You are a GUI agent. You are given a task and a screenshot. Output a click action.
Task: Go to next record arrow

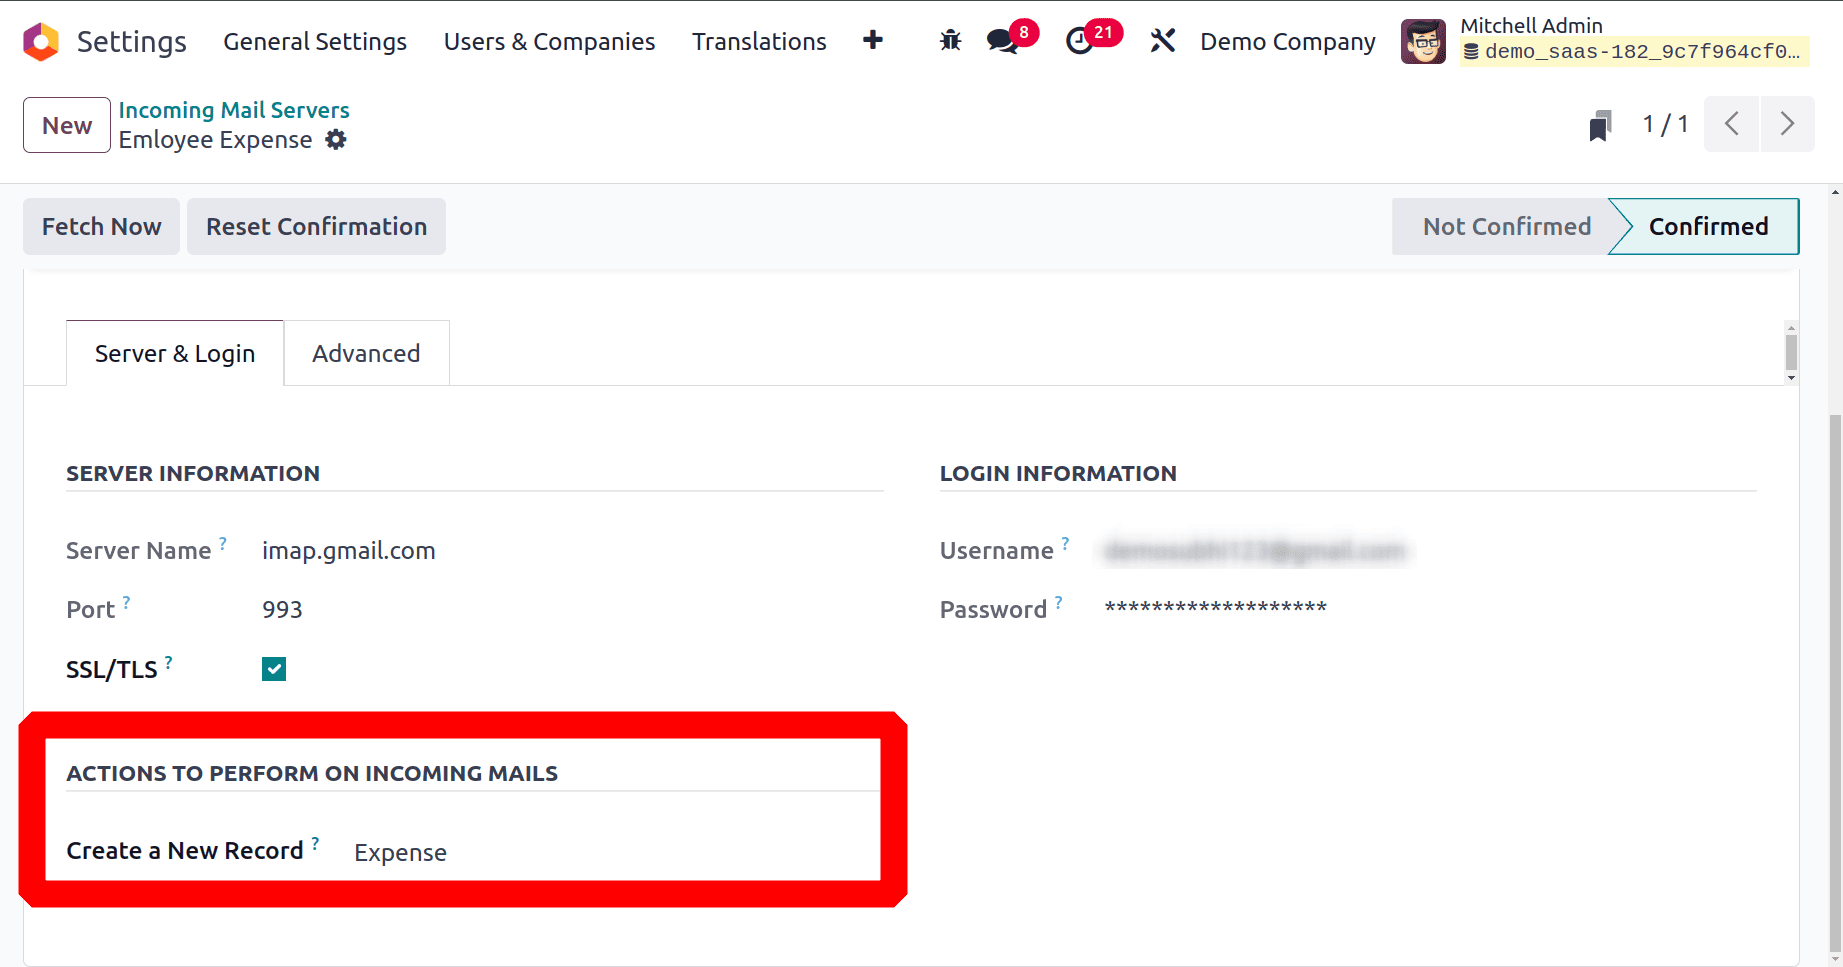[x=1787, y=124]
